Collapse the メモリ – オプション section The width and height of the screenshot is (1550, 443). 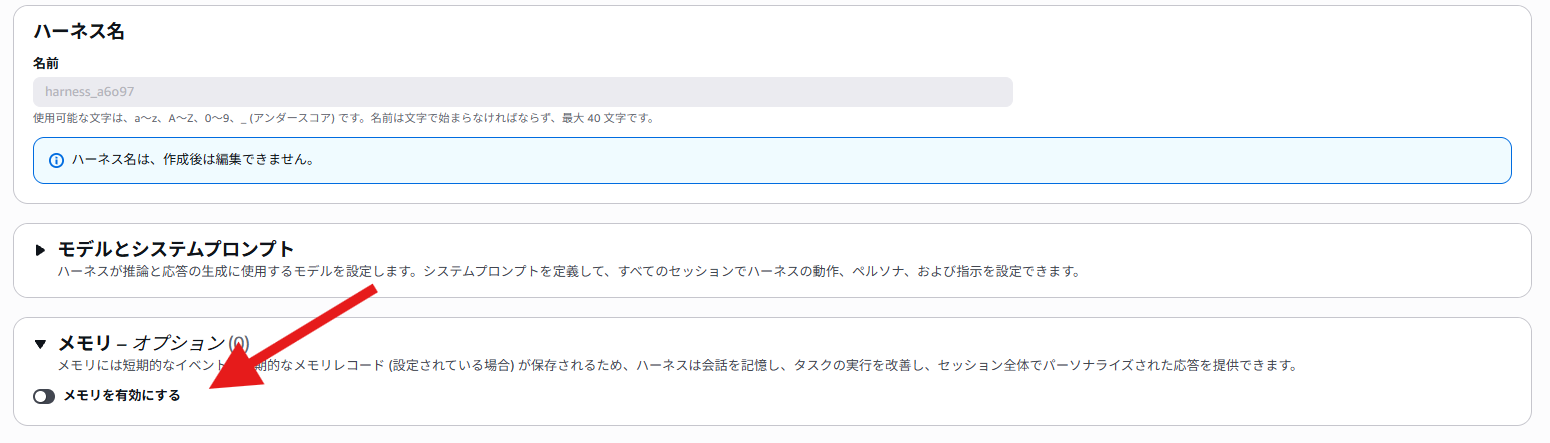41,344
